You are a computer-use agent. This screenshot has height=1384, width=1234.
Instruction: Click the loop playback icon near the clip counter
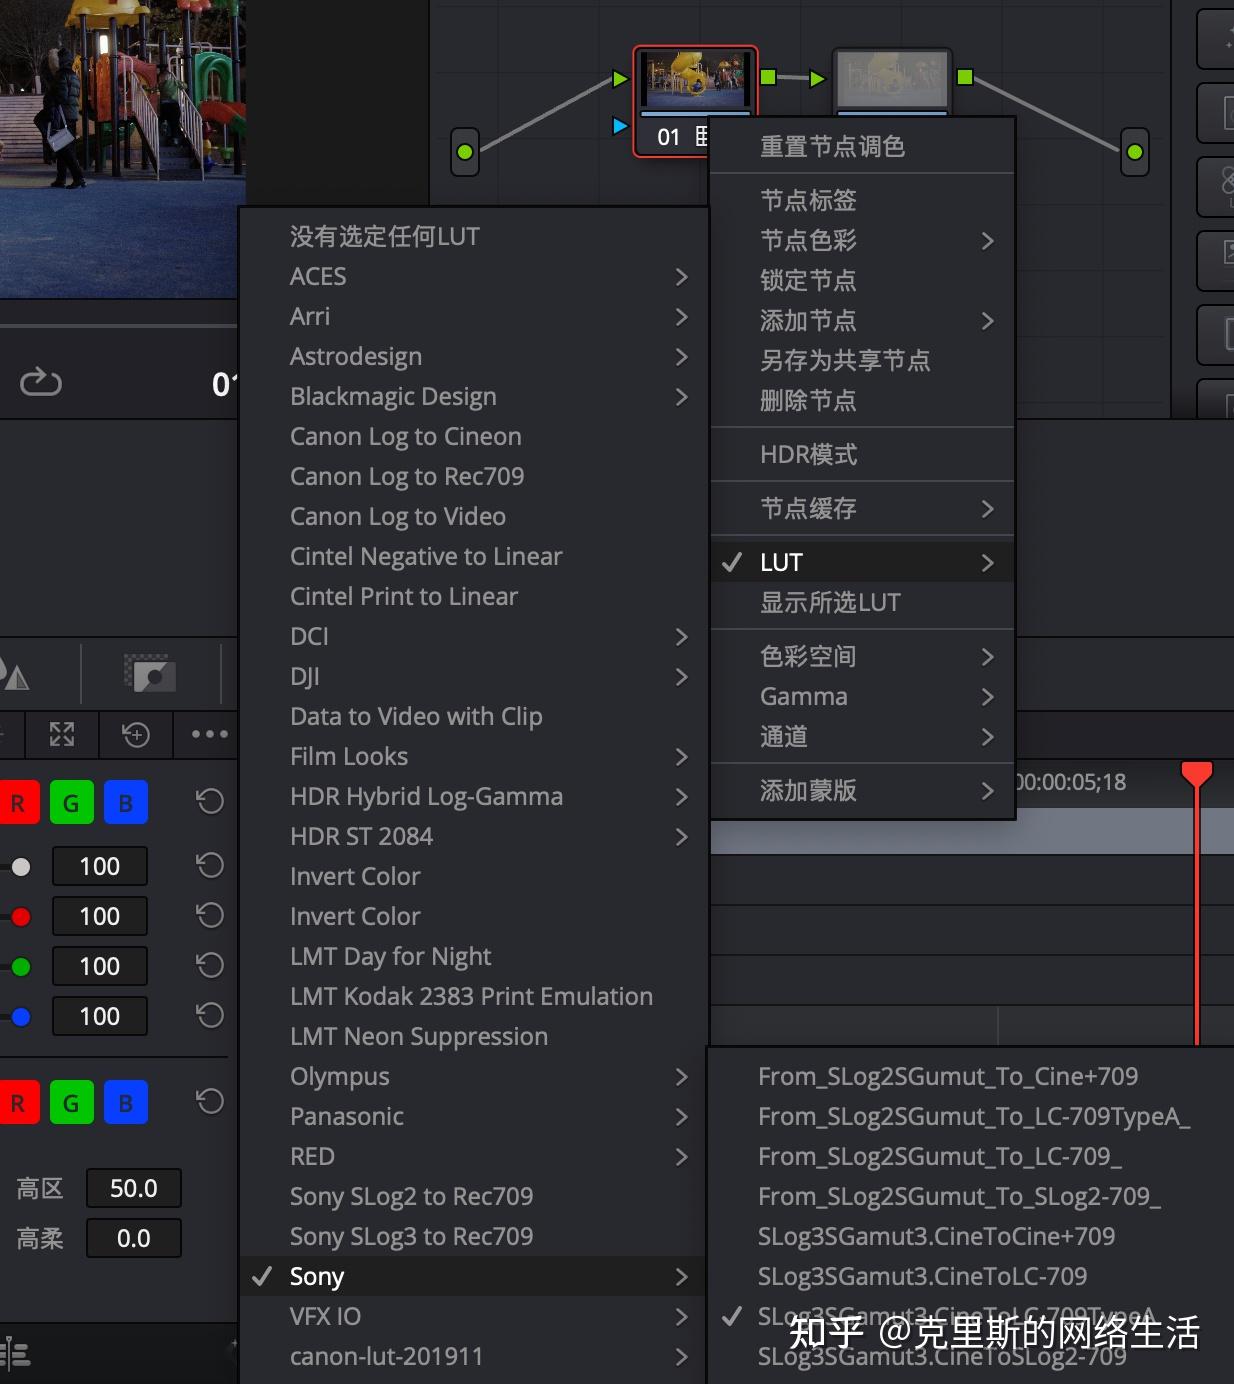click(41, 381)
